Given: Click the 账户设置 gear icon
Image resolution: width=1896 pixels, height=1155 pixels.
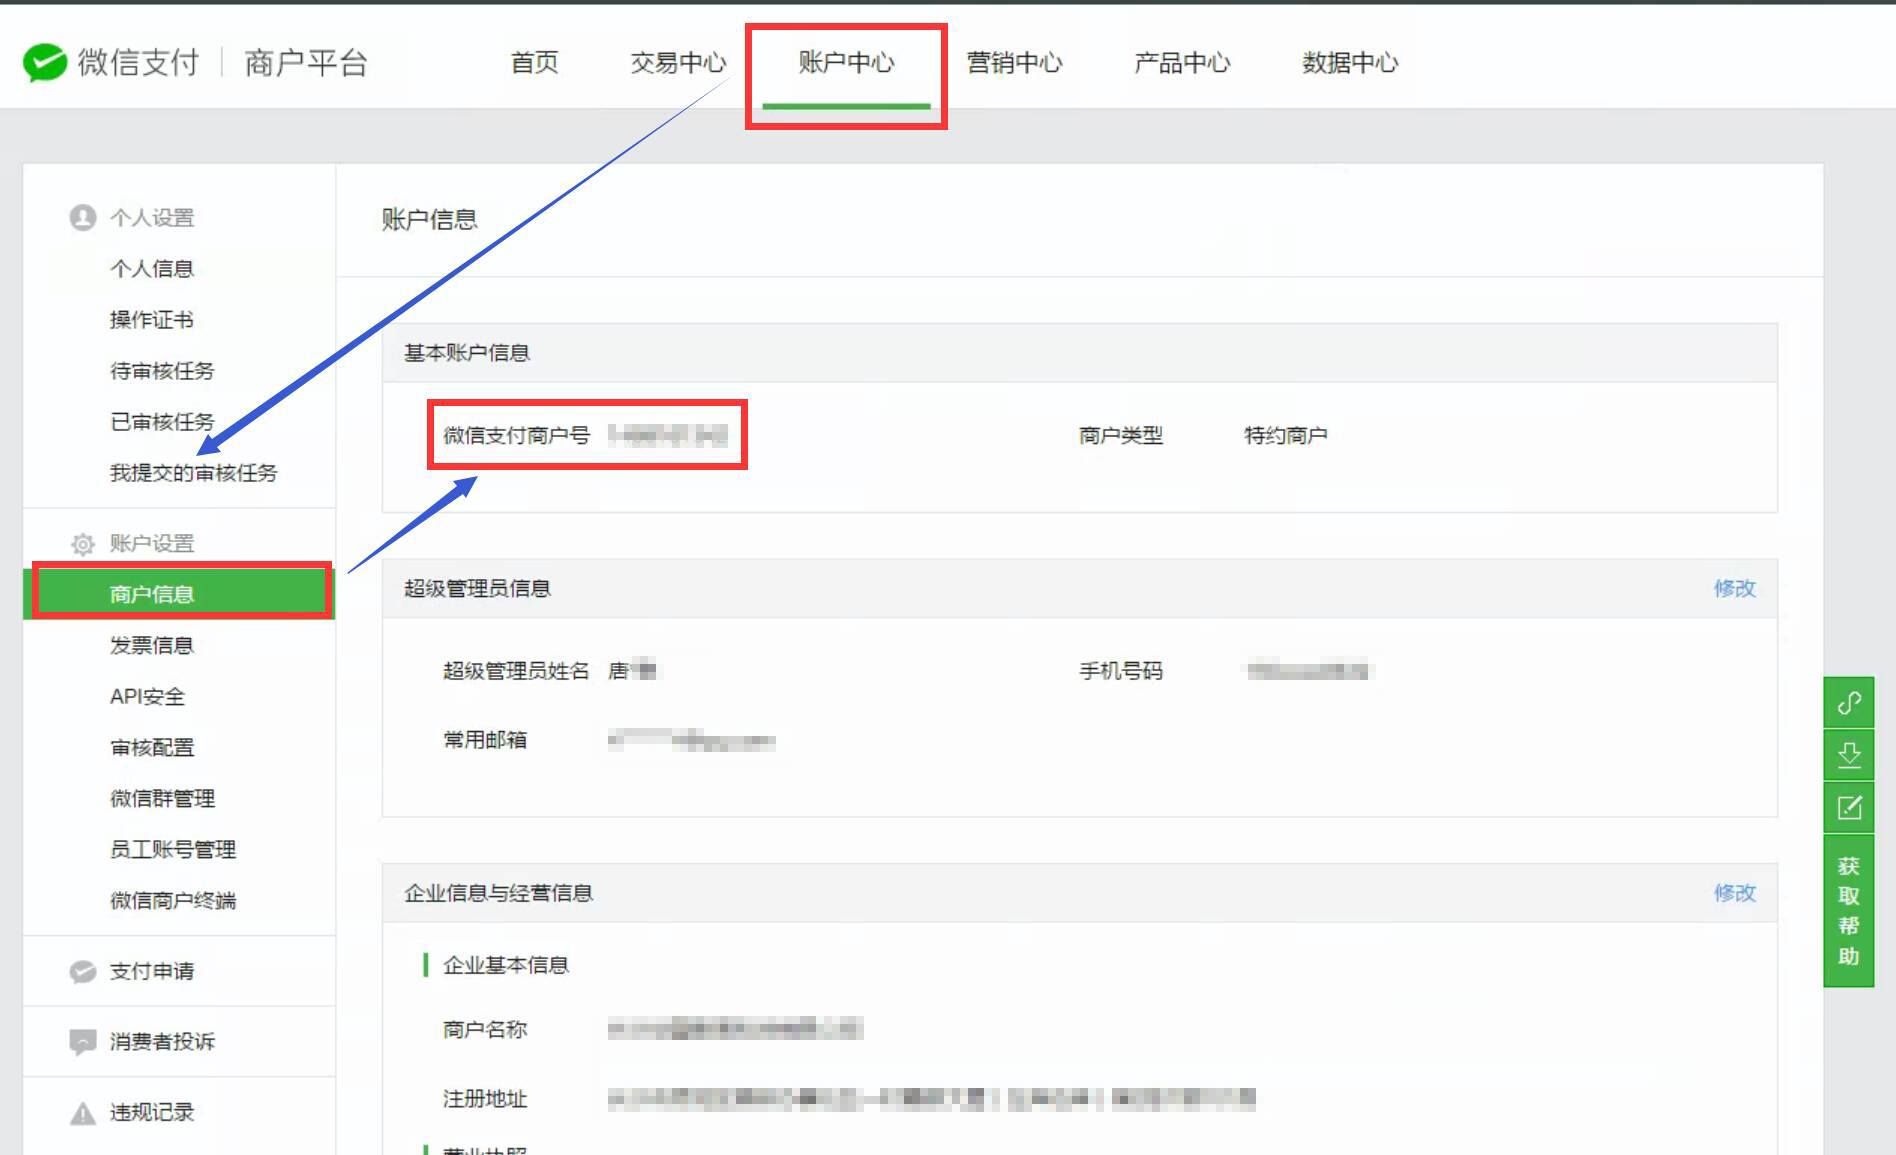Looking at the screenshot, I should 82,543.
